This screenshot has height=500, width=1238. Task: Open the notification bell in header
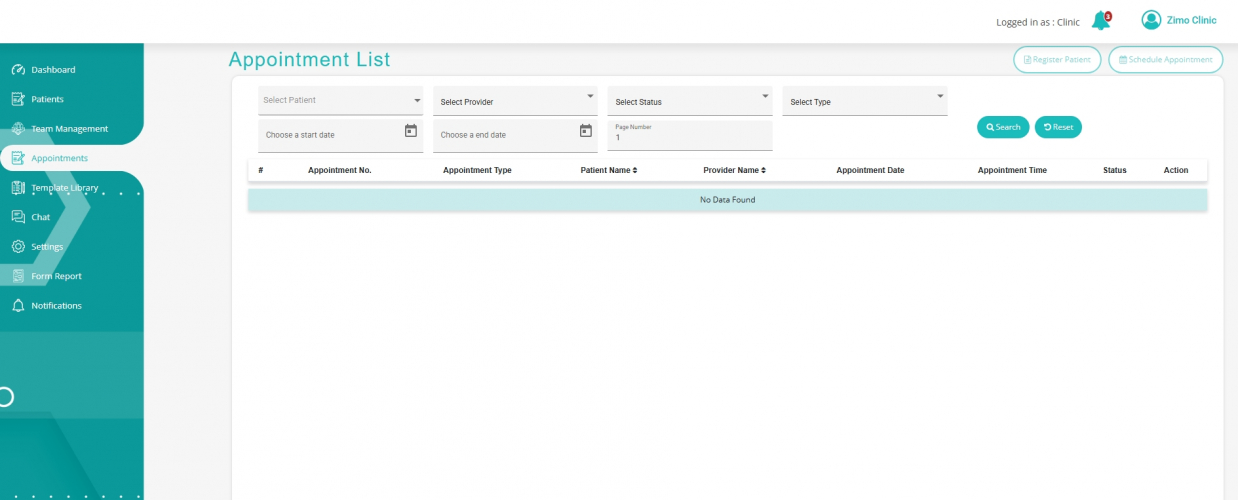coord(1101,21)
